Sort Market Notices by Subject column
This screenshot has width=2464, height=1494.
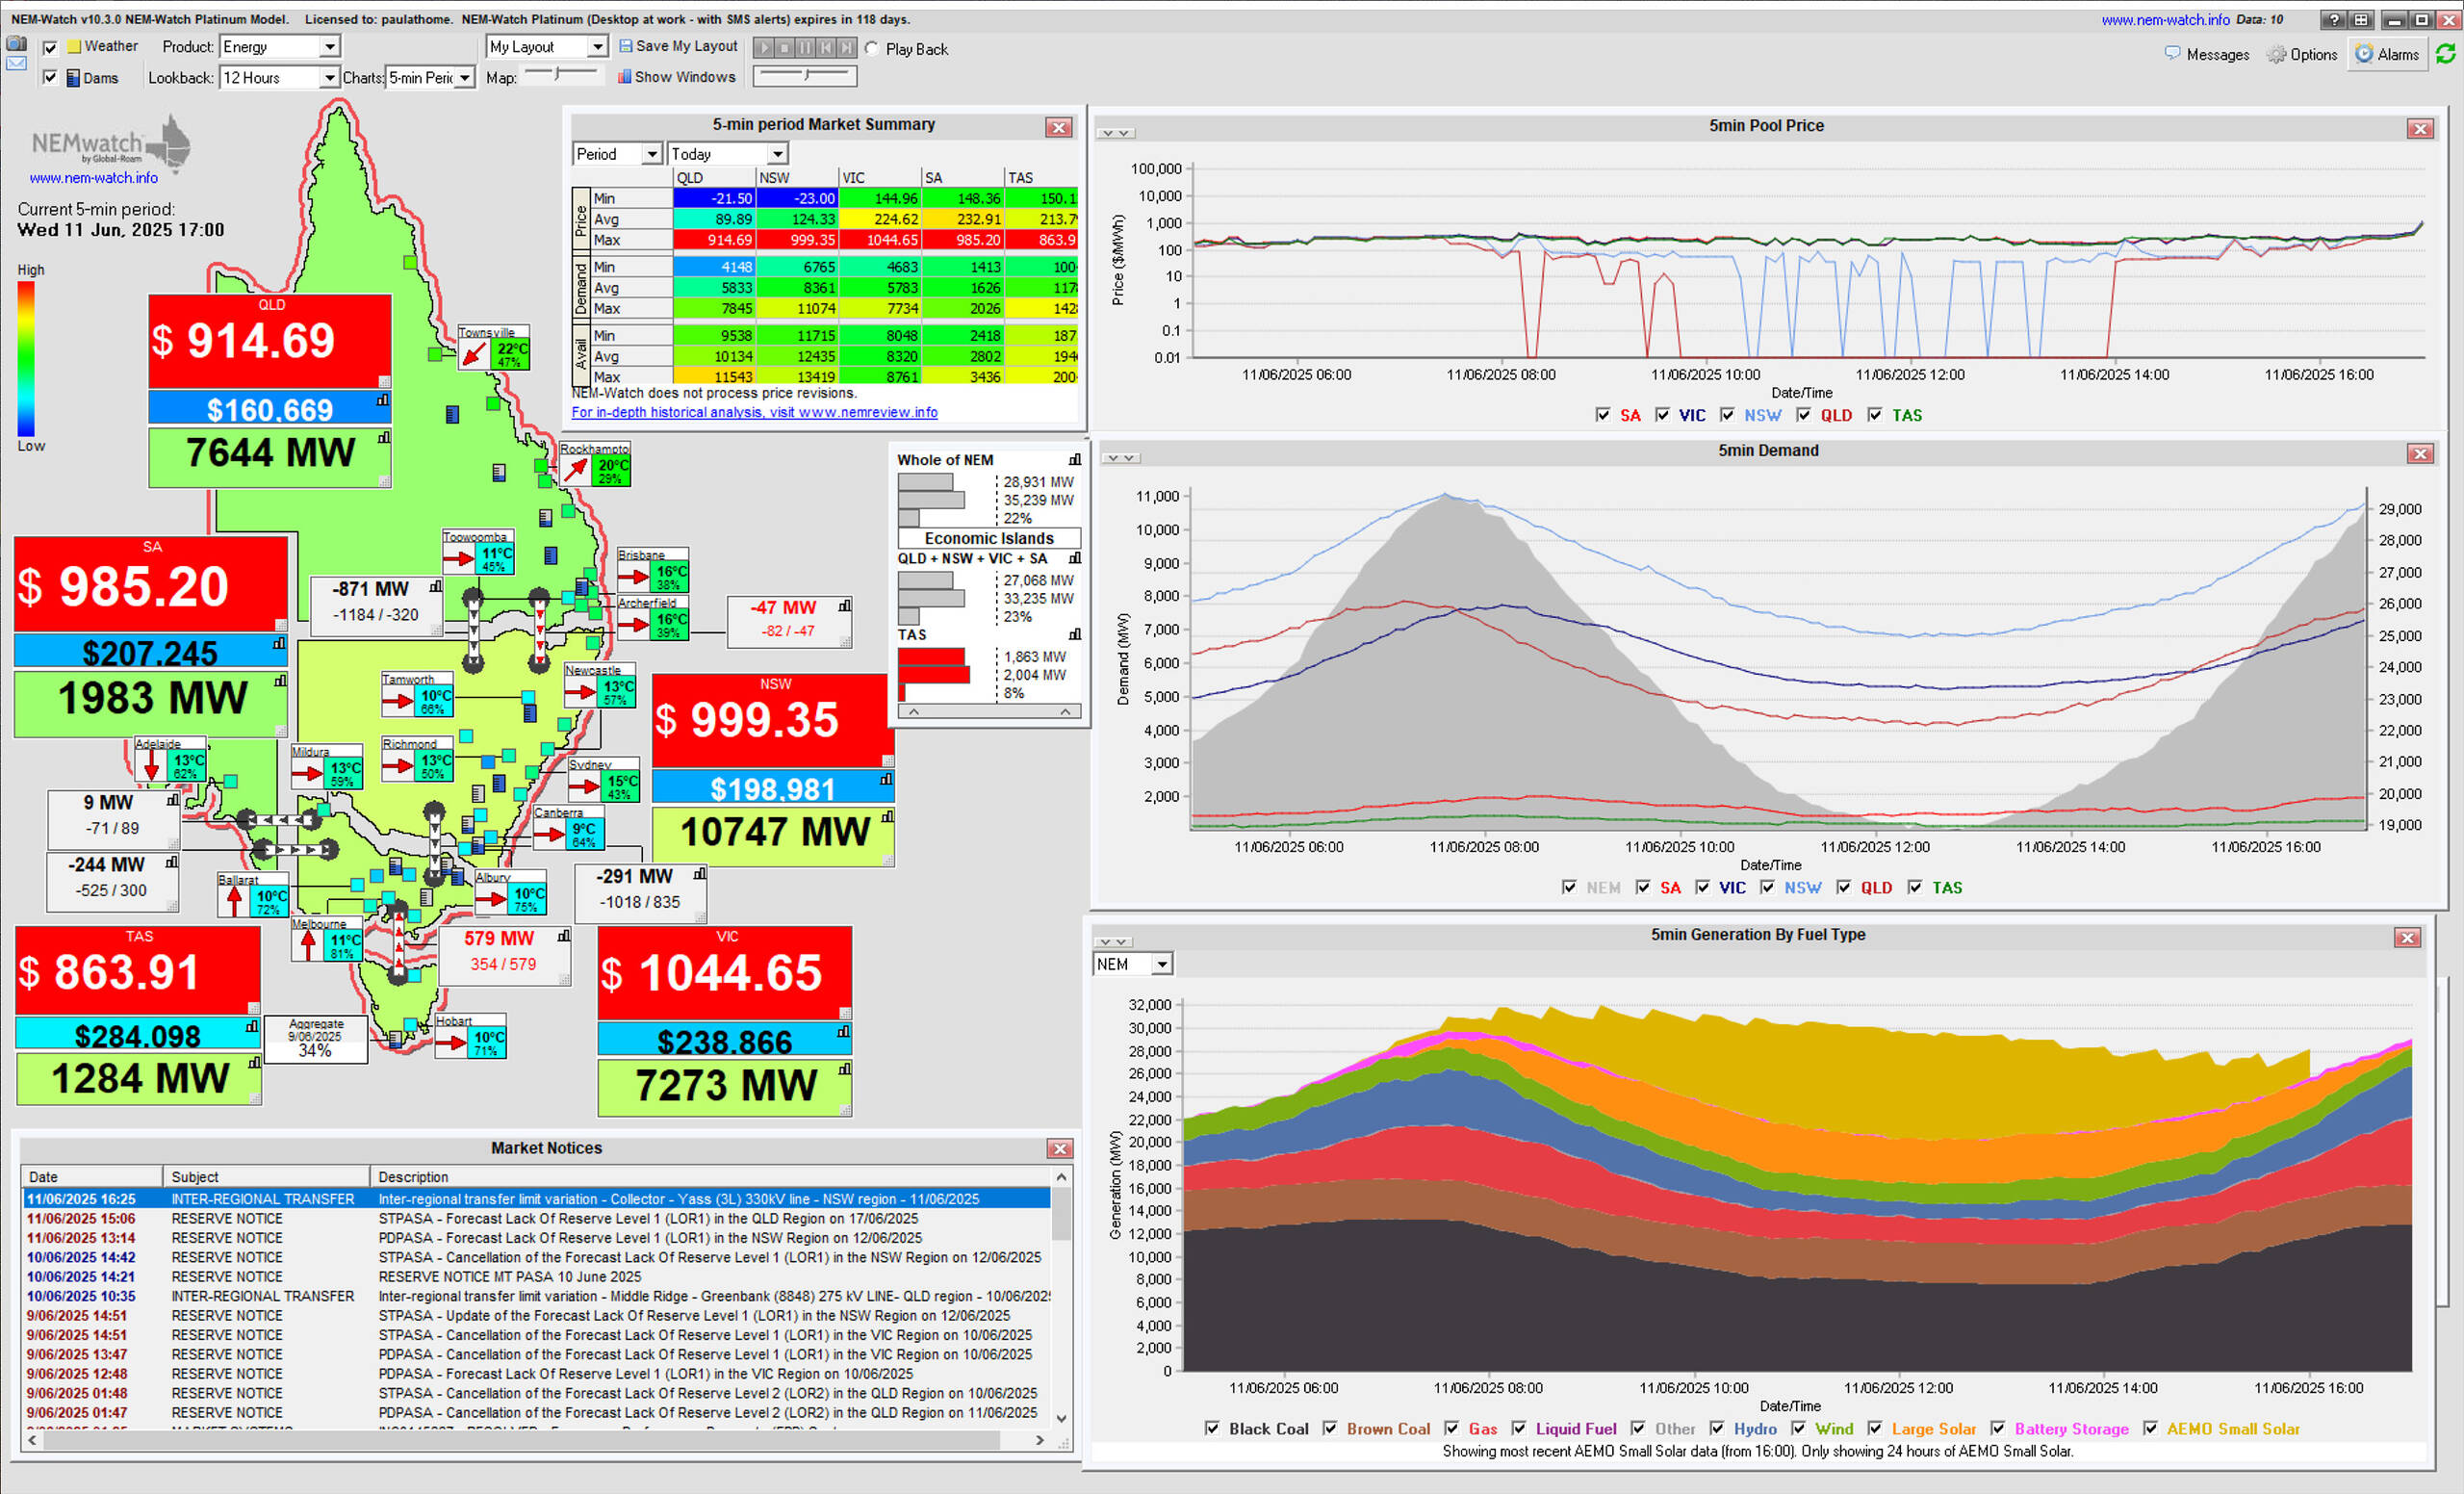266,1177
